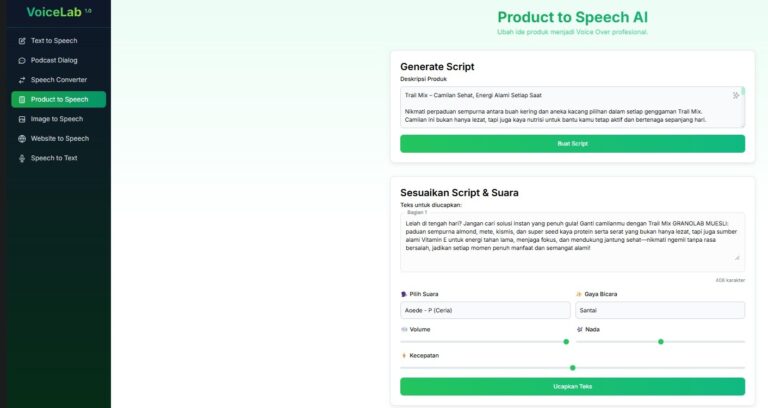The width and height of the screenshot is (768, 408).
Task: Click the Volume slider handle
Action: tap(566, 342)
